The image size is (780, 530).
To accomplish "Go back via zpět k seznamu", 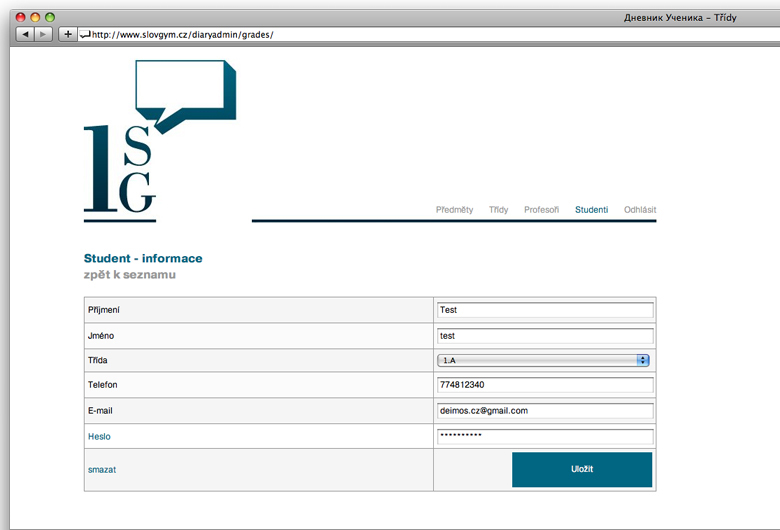I will (130, 275).
